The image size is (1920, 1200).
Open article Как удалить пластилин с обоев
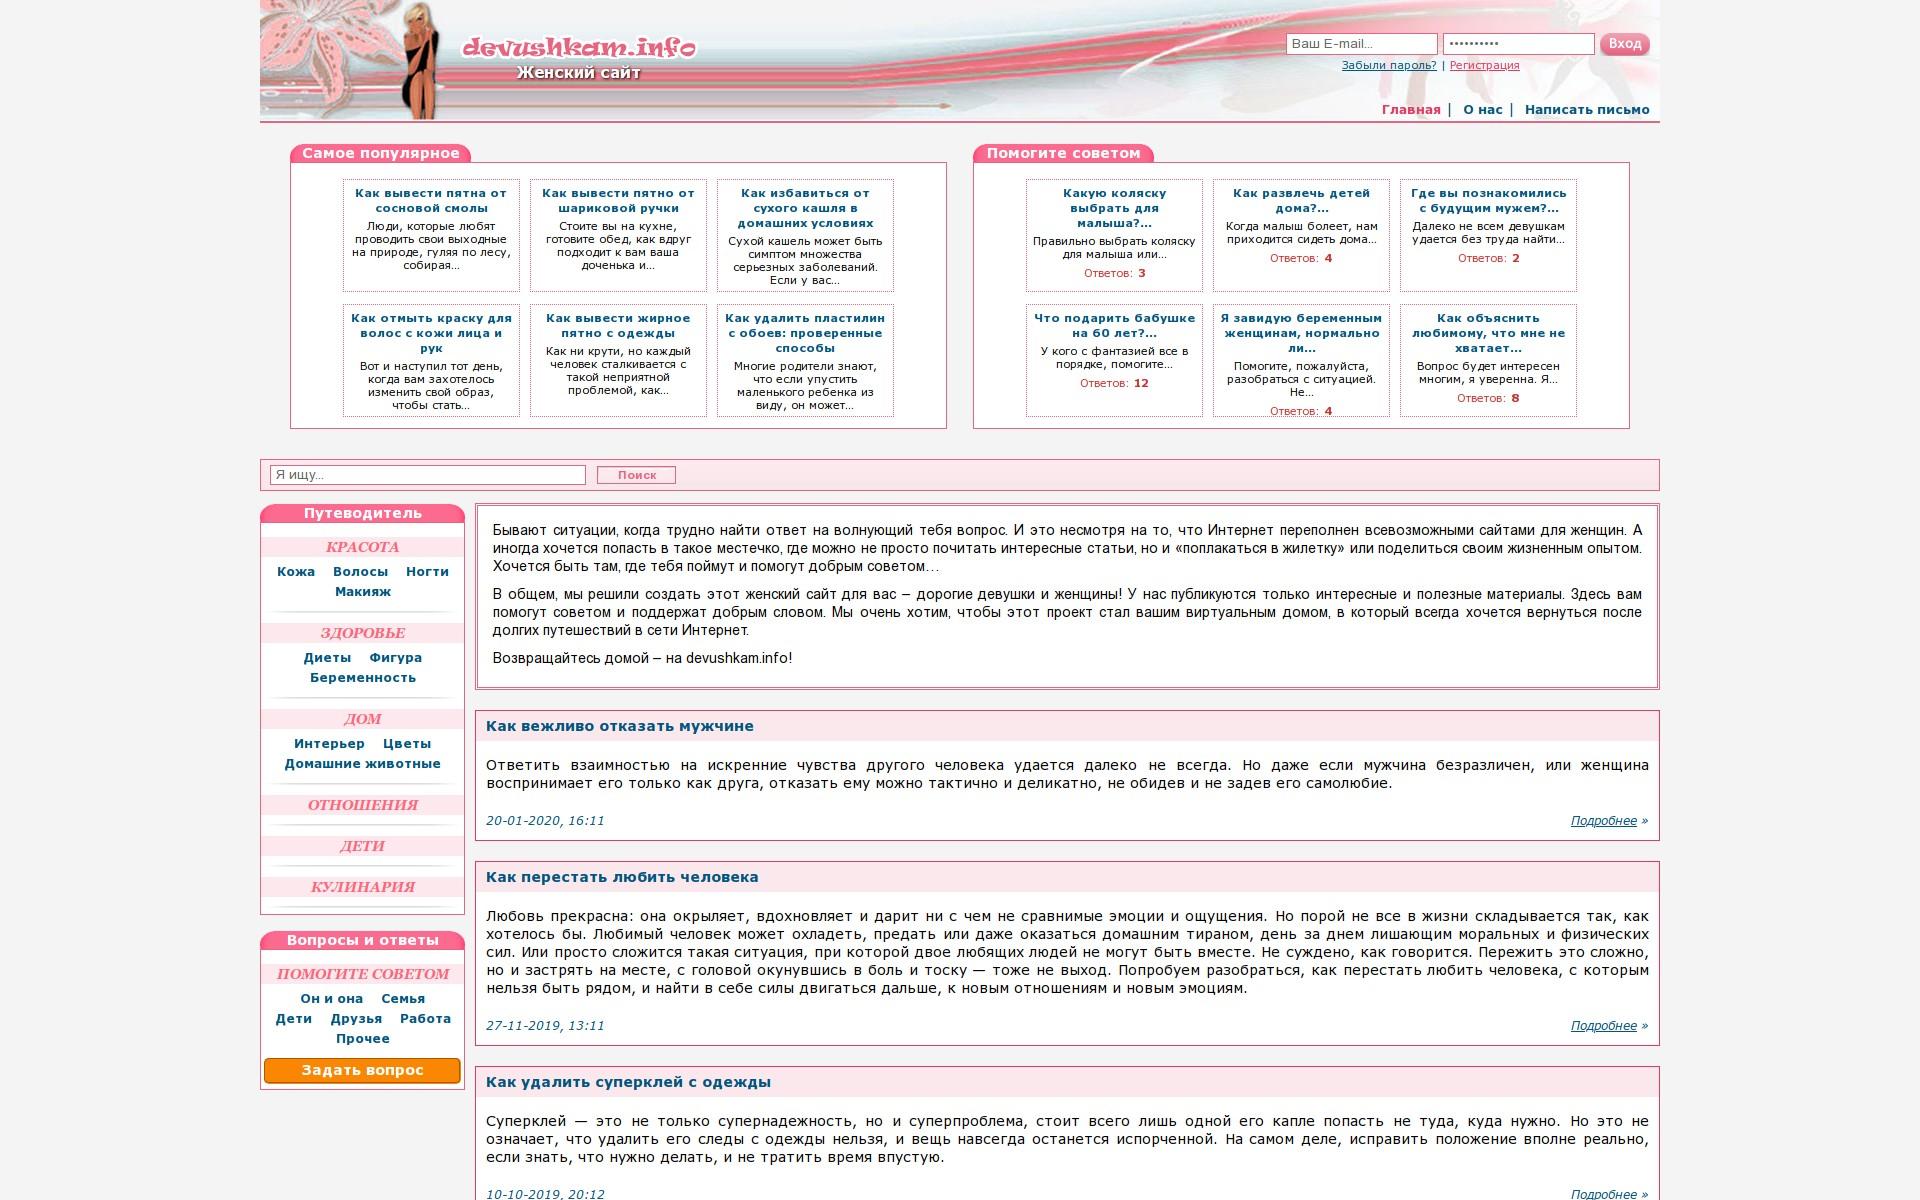point(805,333)
